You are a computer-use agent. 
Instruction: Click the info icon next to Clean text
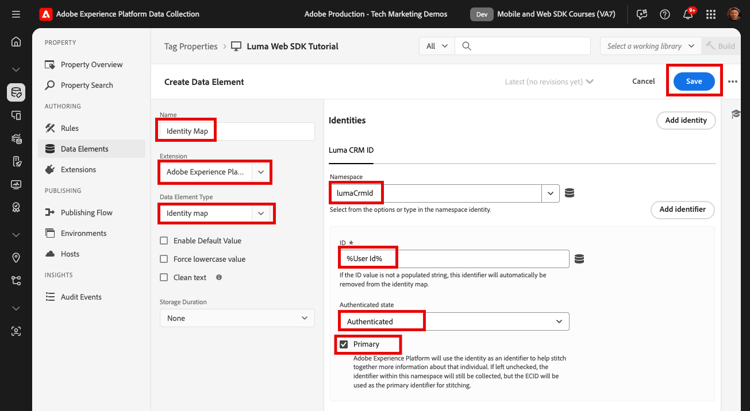(x=219, y=277)
